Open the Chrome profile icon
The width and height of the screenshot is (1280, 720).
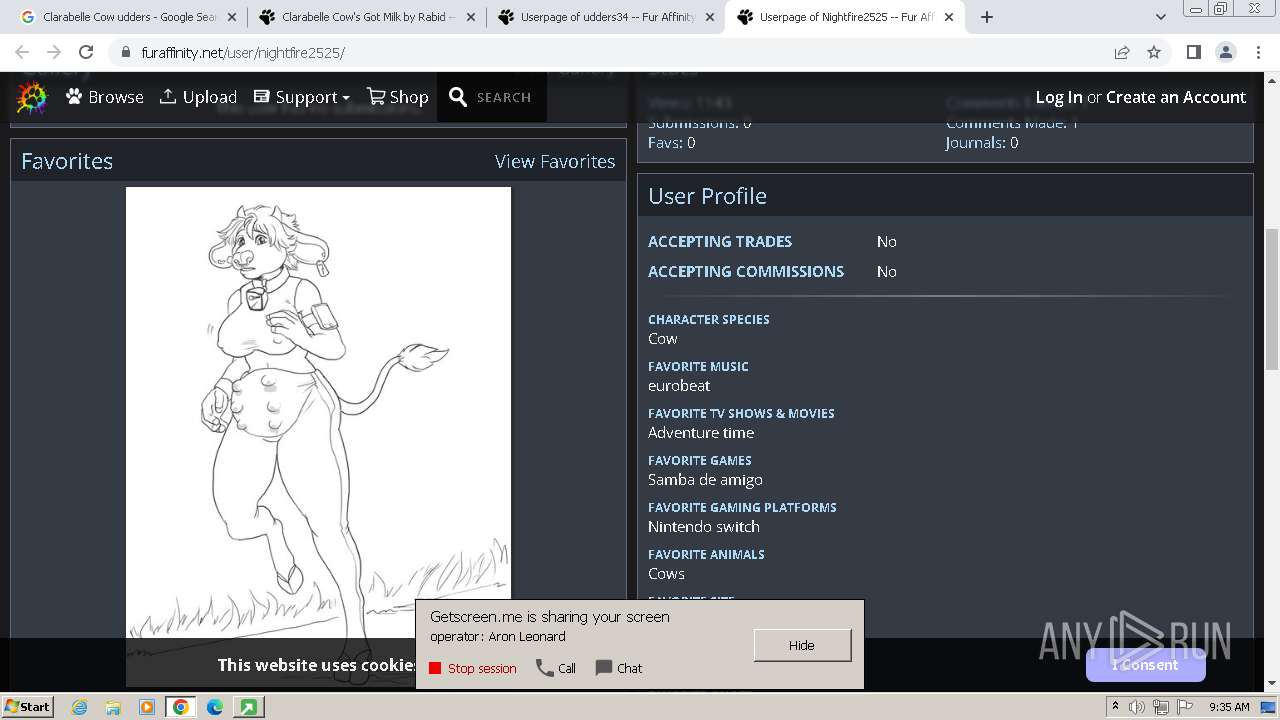pyautogui.click(x=1225, y=52)
